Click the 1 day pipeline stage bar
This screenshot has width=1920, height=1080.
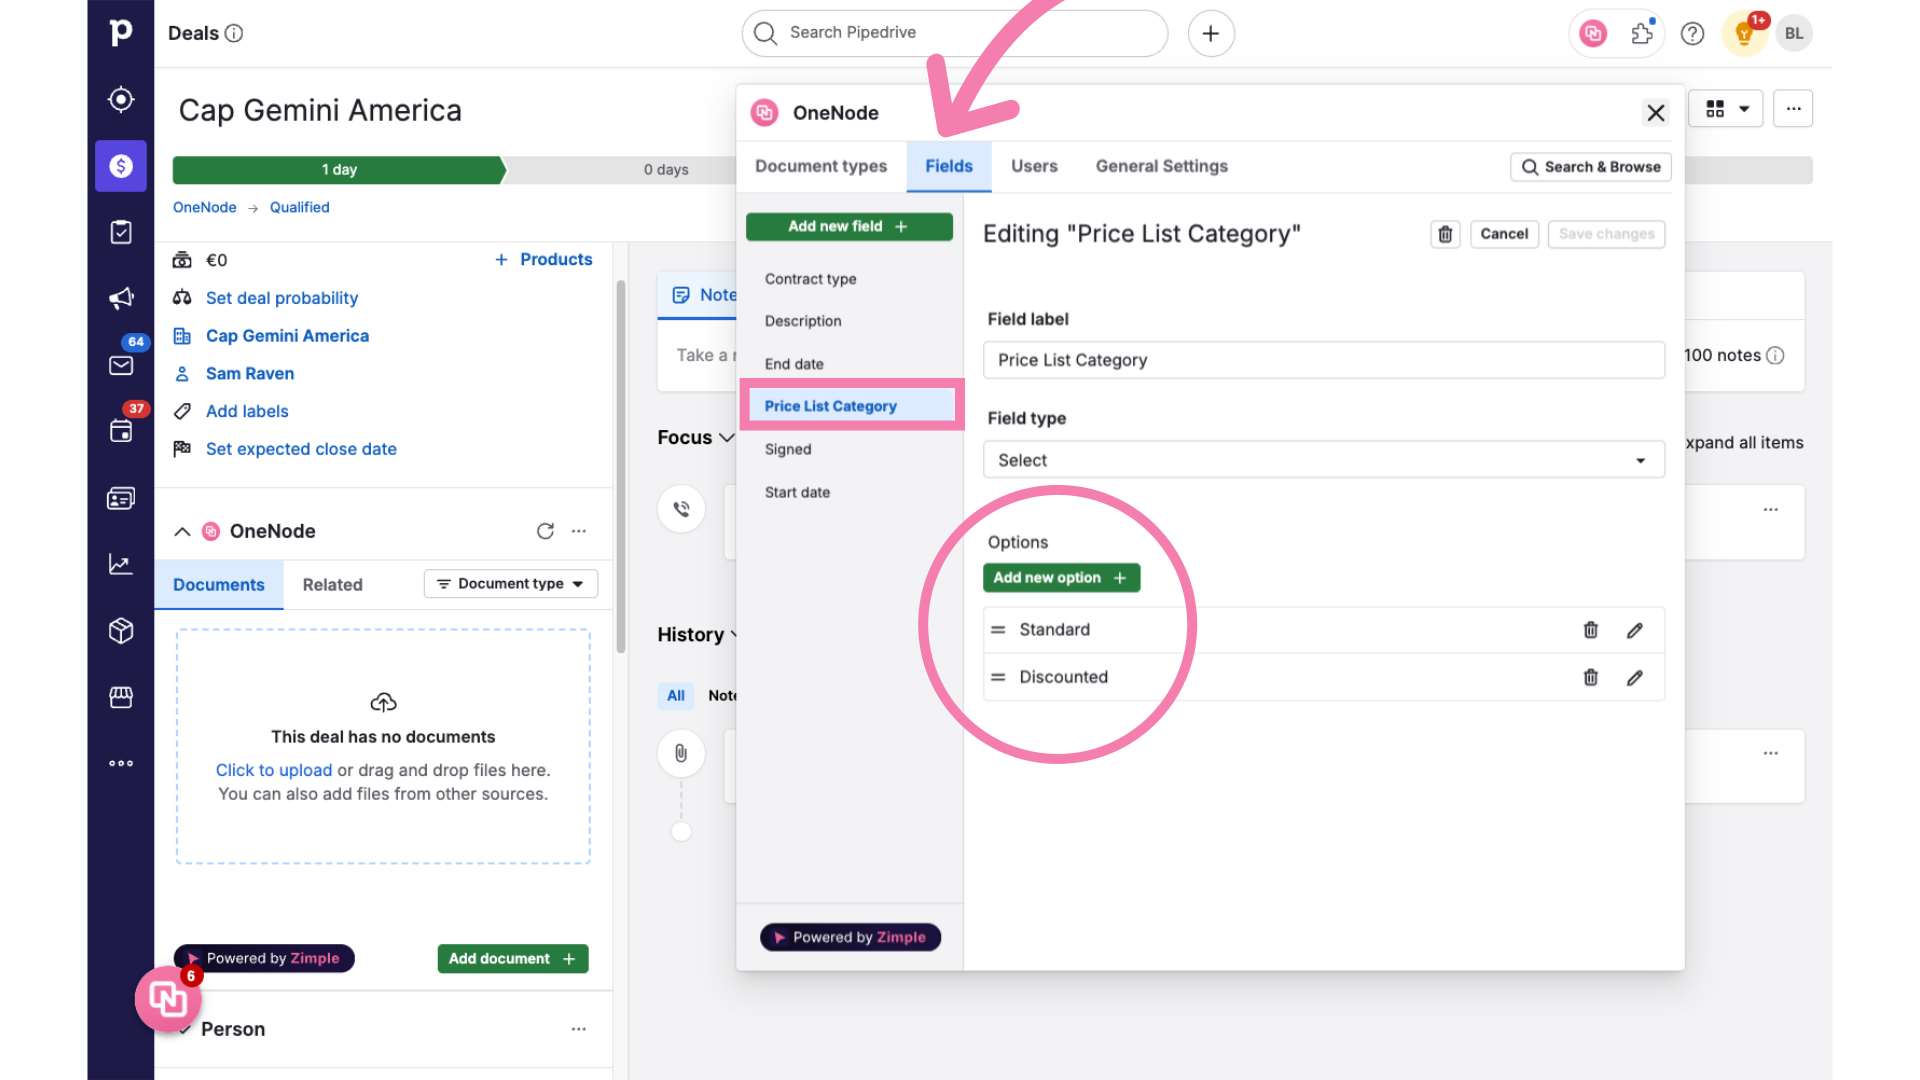339,170
